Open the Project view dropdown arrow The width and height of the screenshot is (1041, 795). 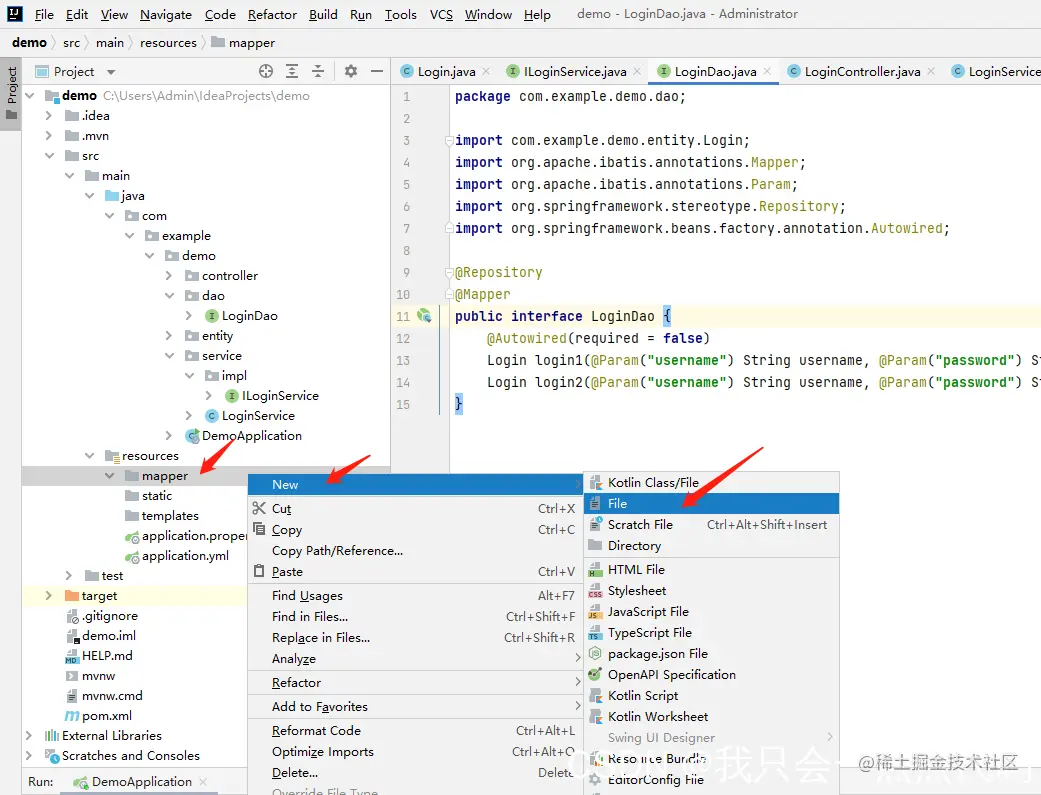[111, 72]
